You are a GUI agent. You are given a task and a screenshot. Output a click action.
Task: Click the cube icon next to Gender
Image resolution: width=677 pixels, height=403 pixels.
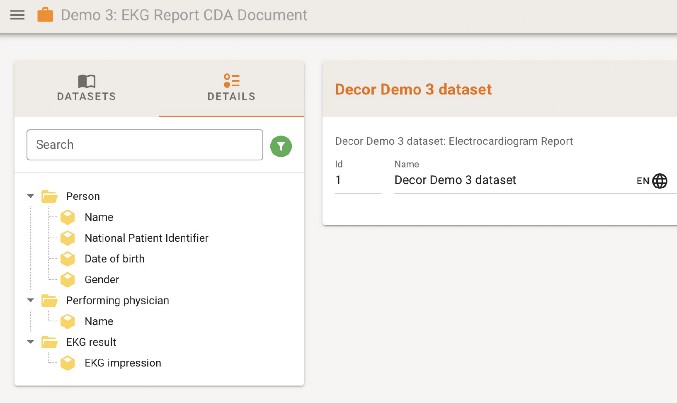68,280
